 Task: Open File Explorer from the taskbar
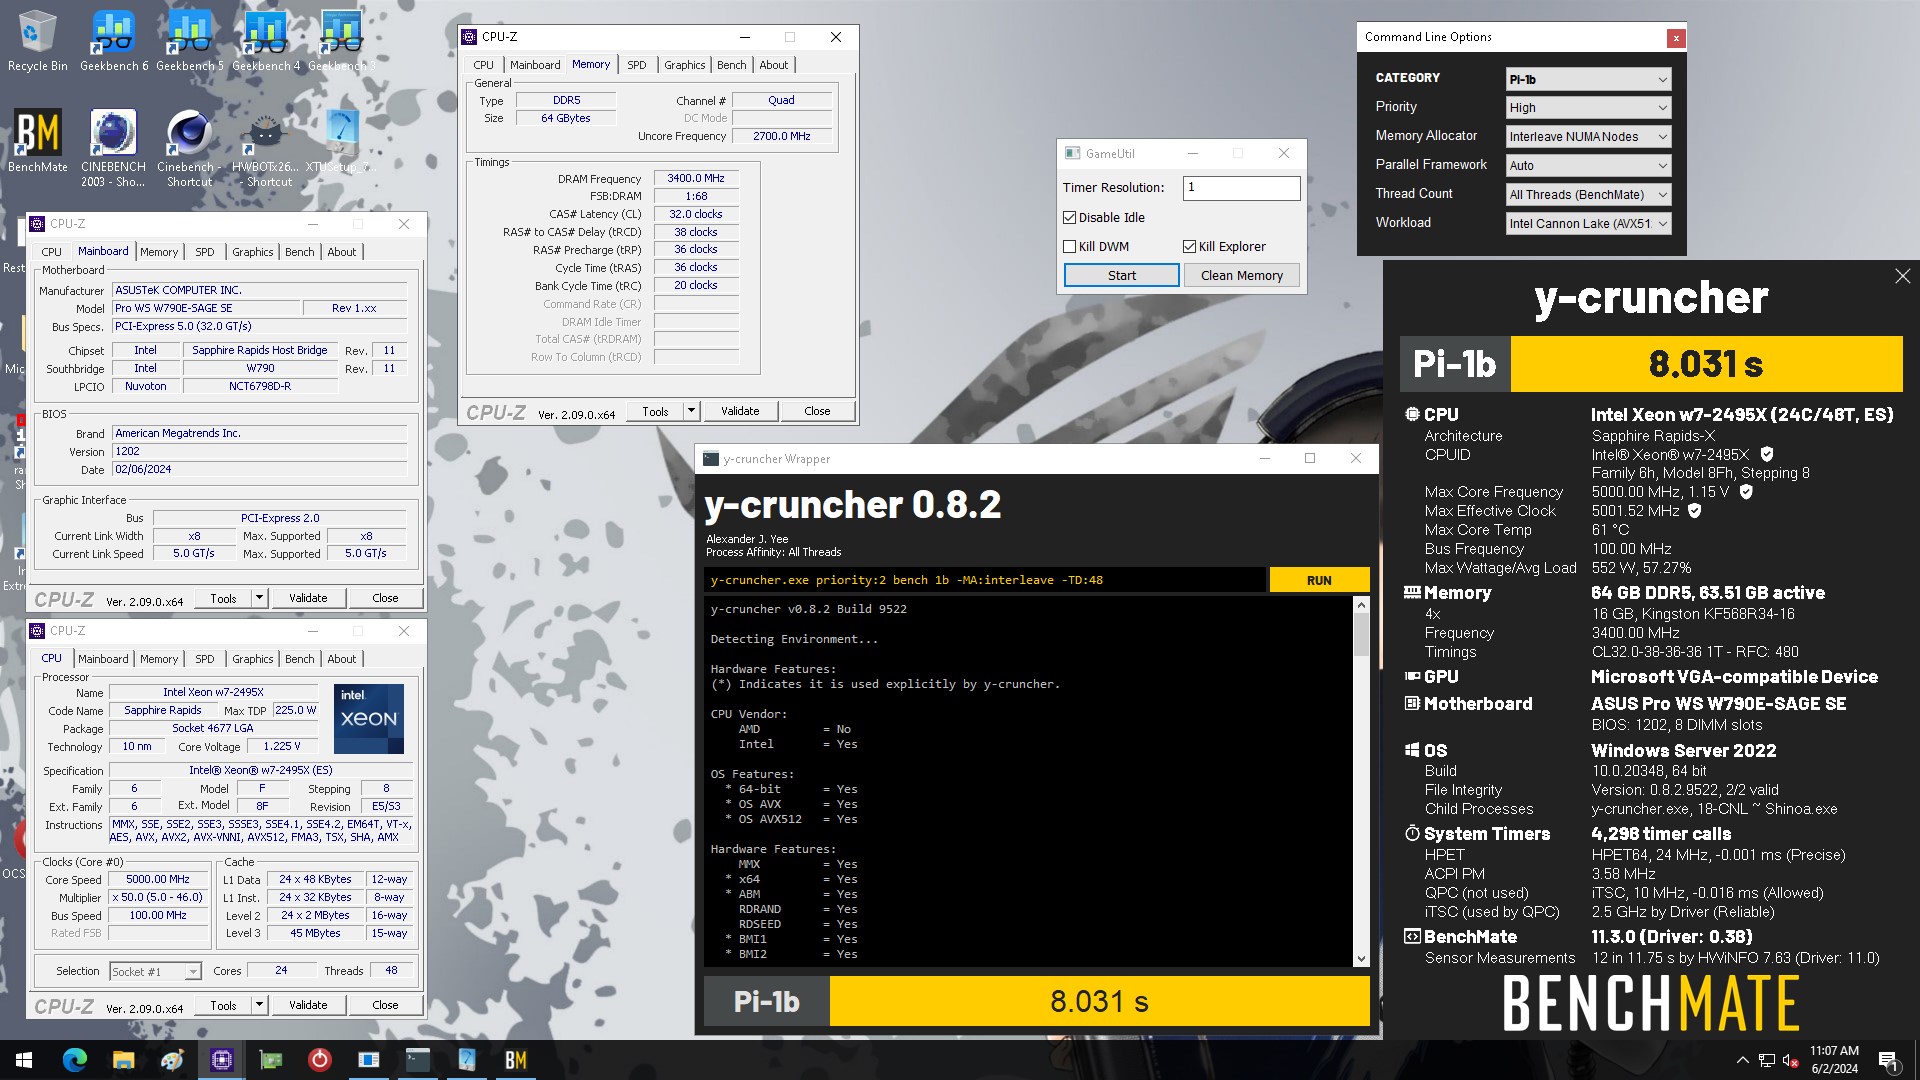pyautogui.click(x=123, y=1060)
